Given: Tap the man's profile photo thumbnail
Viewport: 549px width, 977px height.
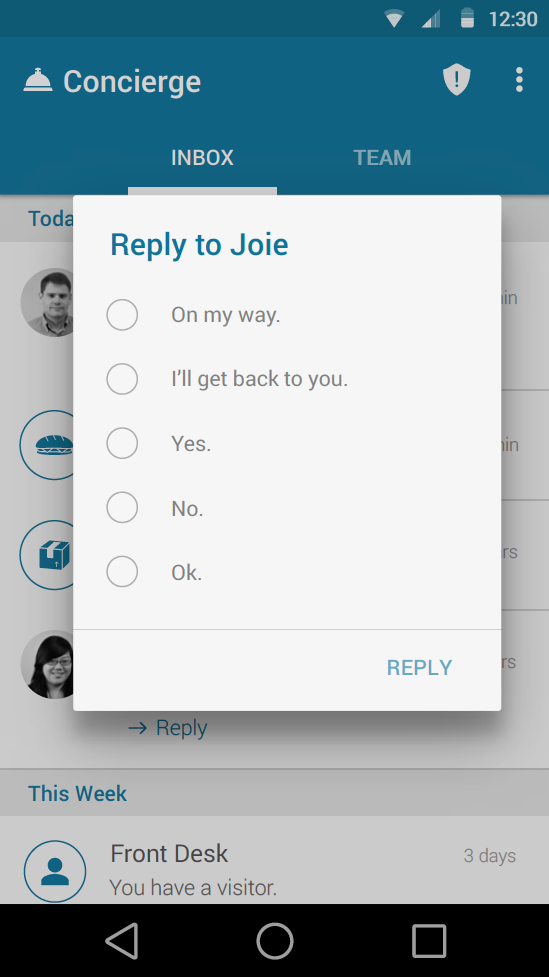Looking at the screenshot, I should pyautogui.click(x=47, y=303).
